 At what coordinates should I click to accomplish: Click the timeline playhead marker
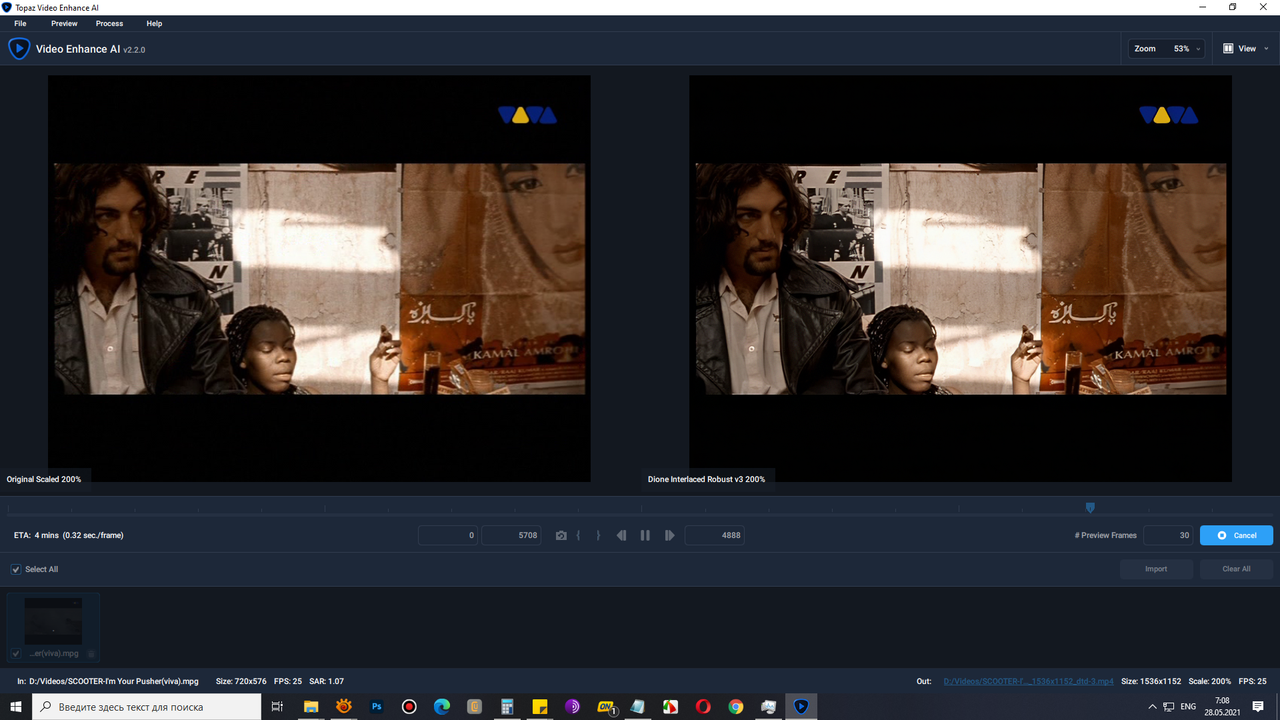pyautogui.click(x=1090, y=508)
